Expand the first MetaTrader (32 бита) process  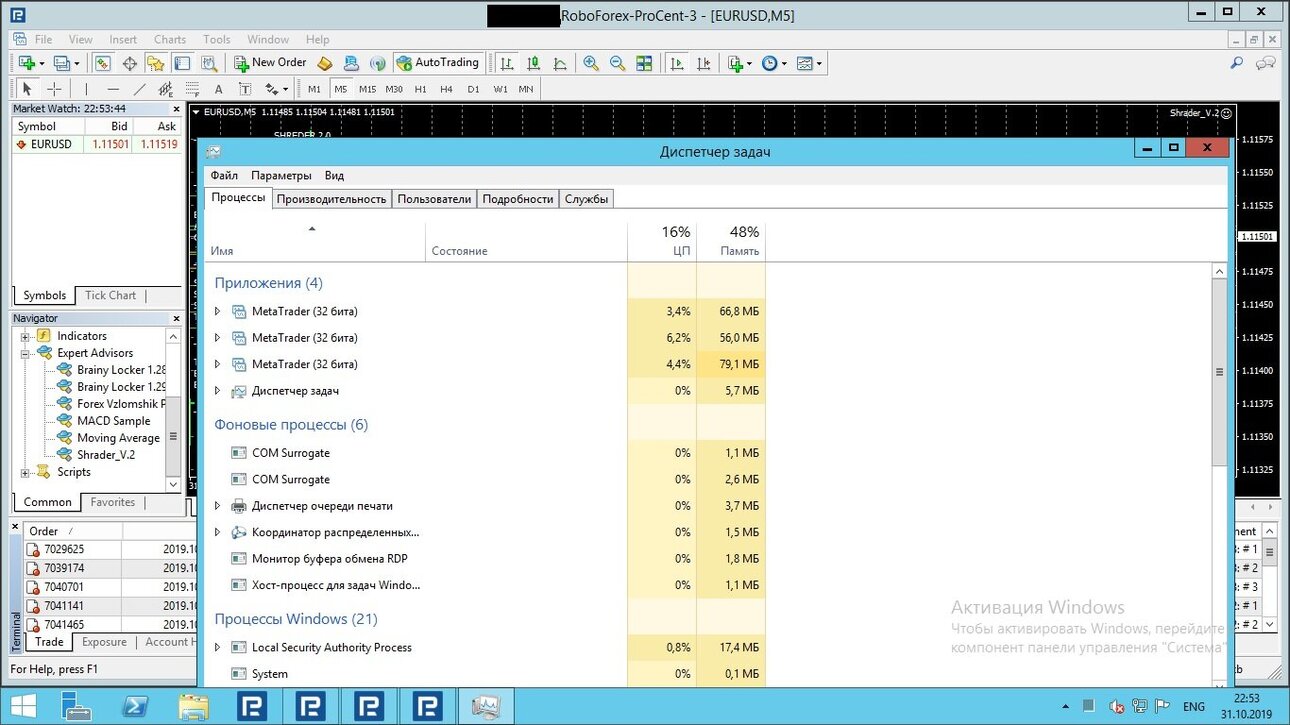[x=217, y=311]
